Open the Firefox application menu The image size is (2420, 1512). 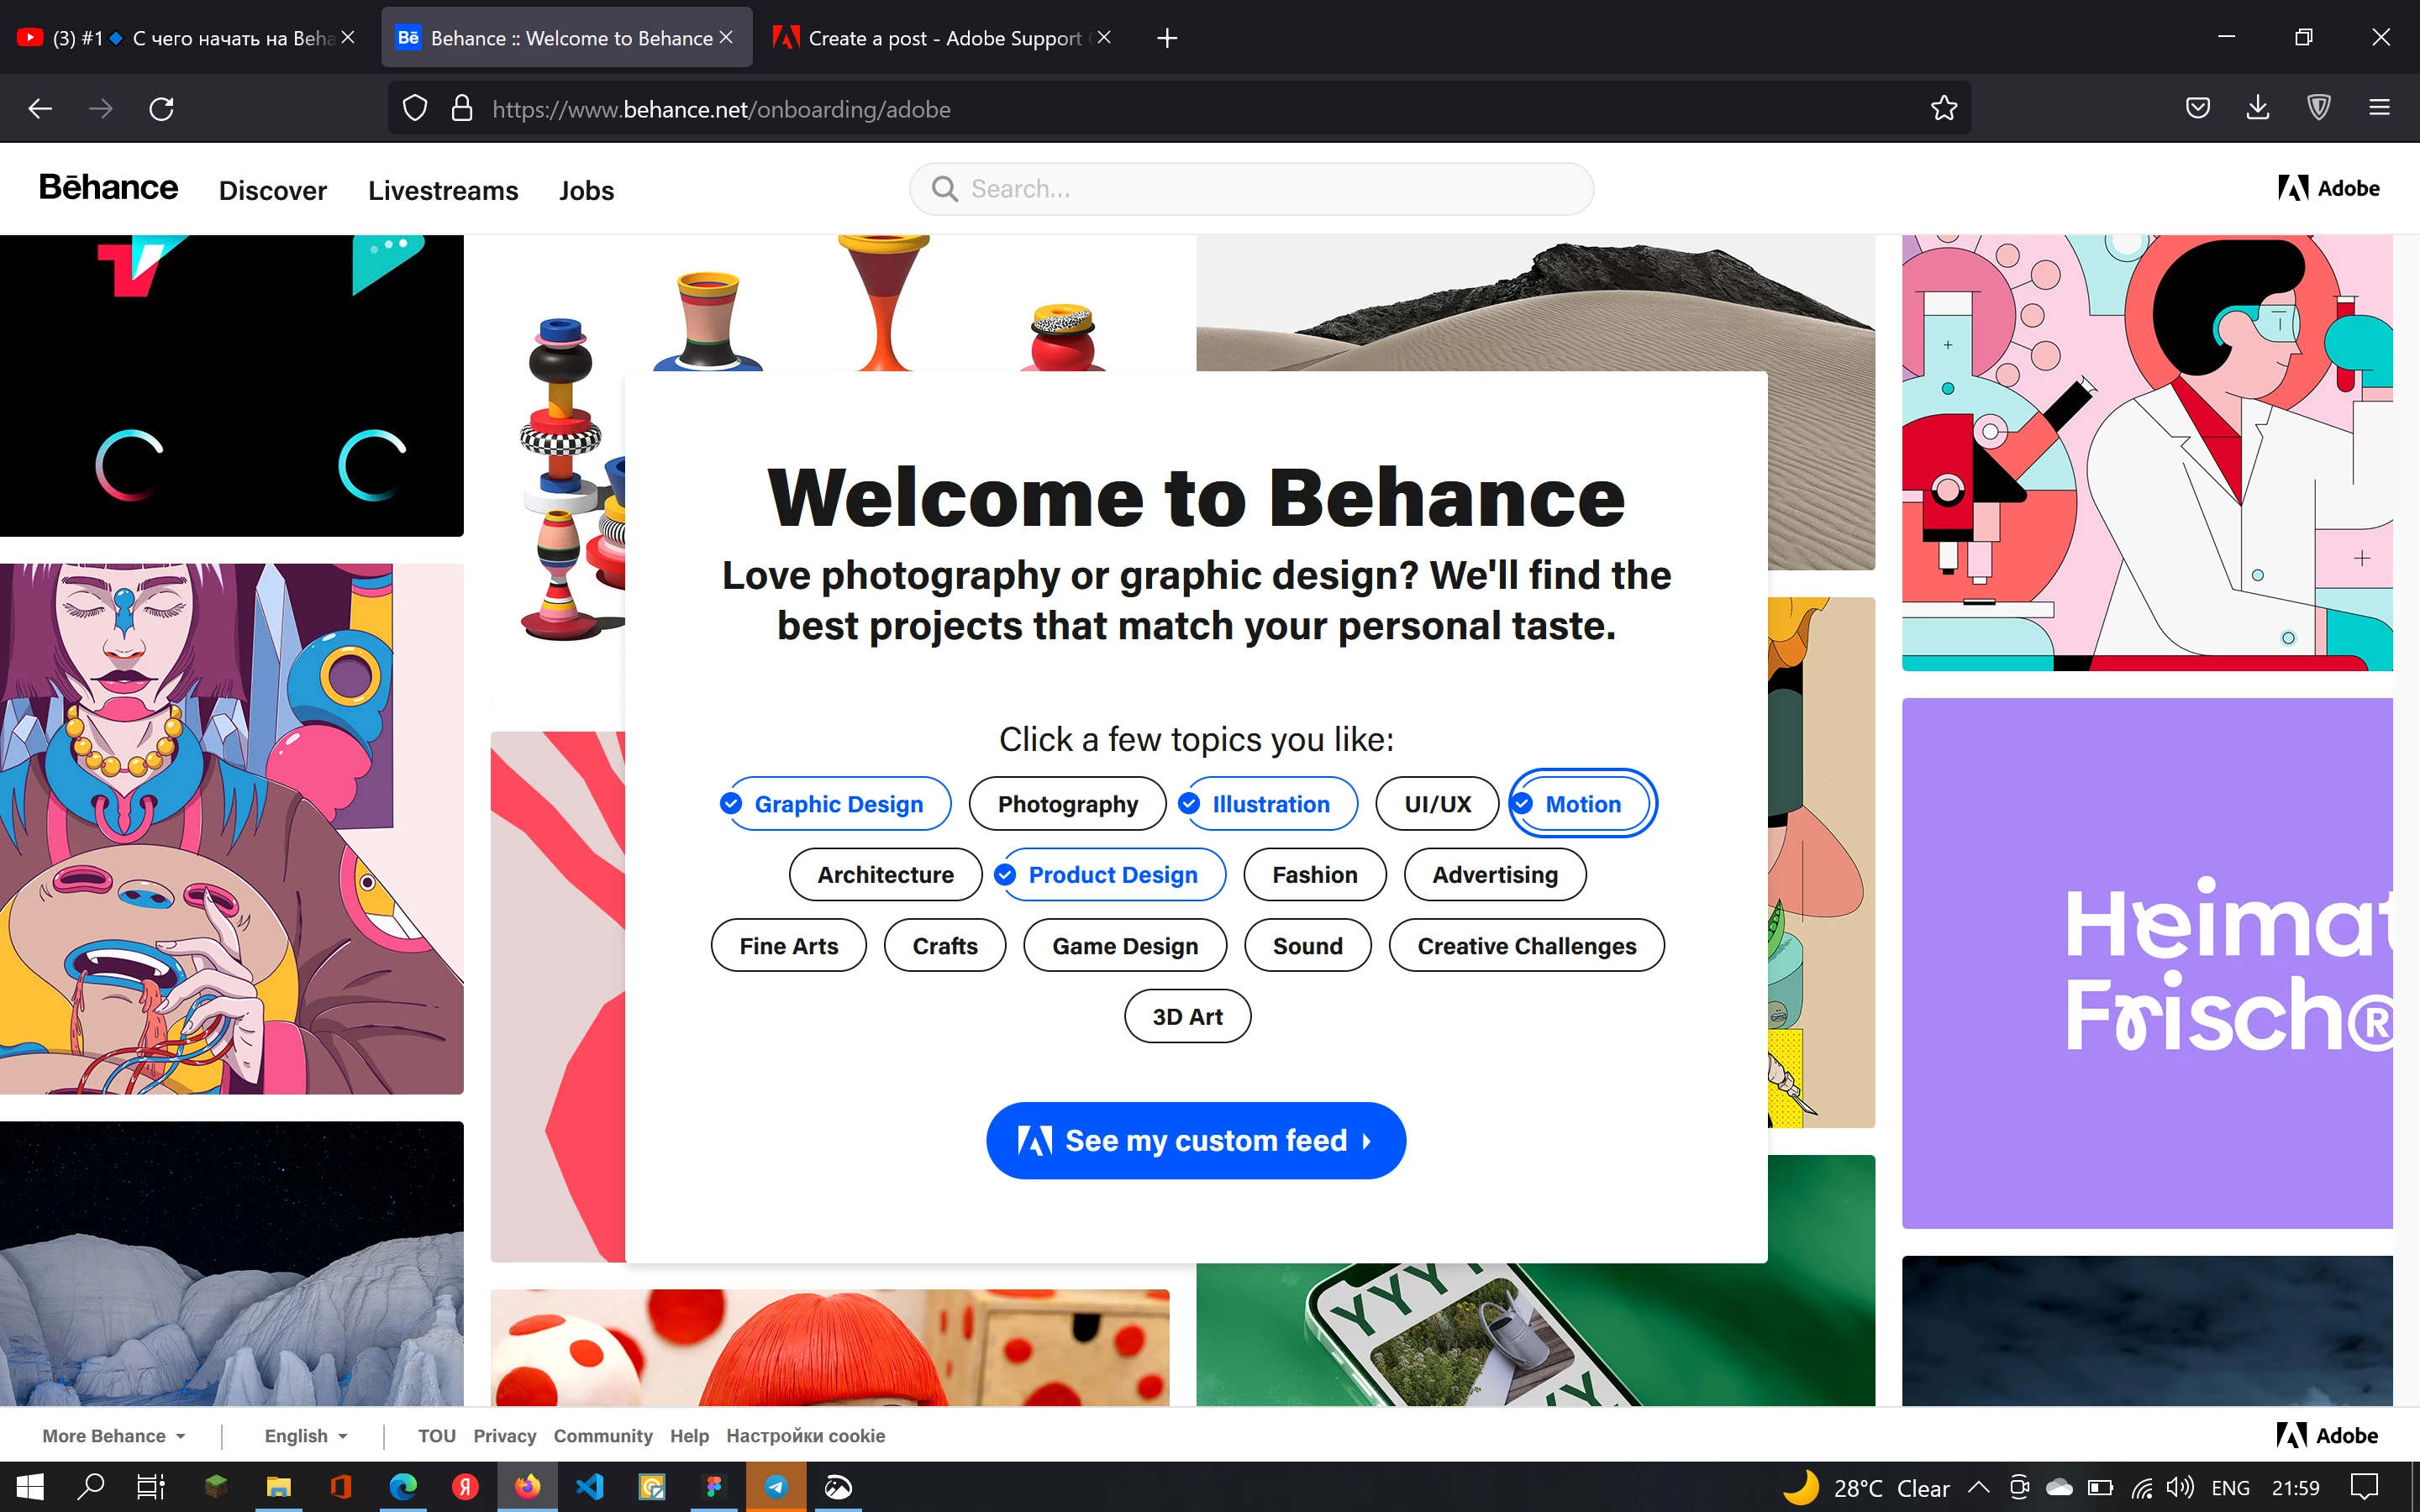coord(2379,108)
